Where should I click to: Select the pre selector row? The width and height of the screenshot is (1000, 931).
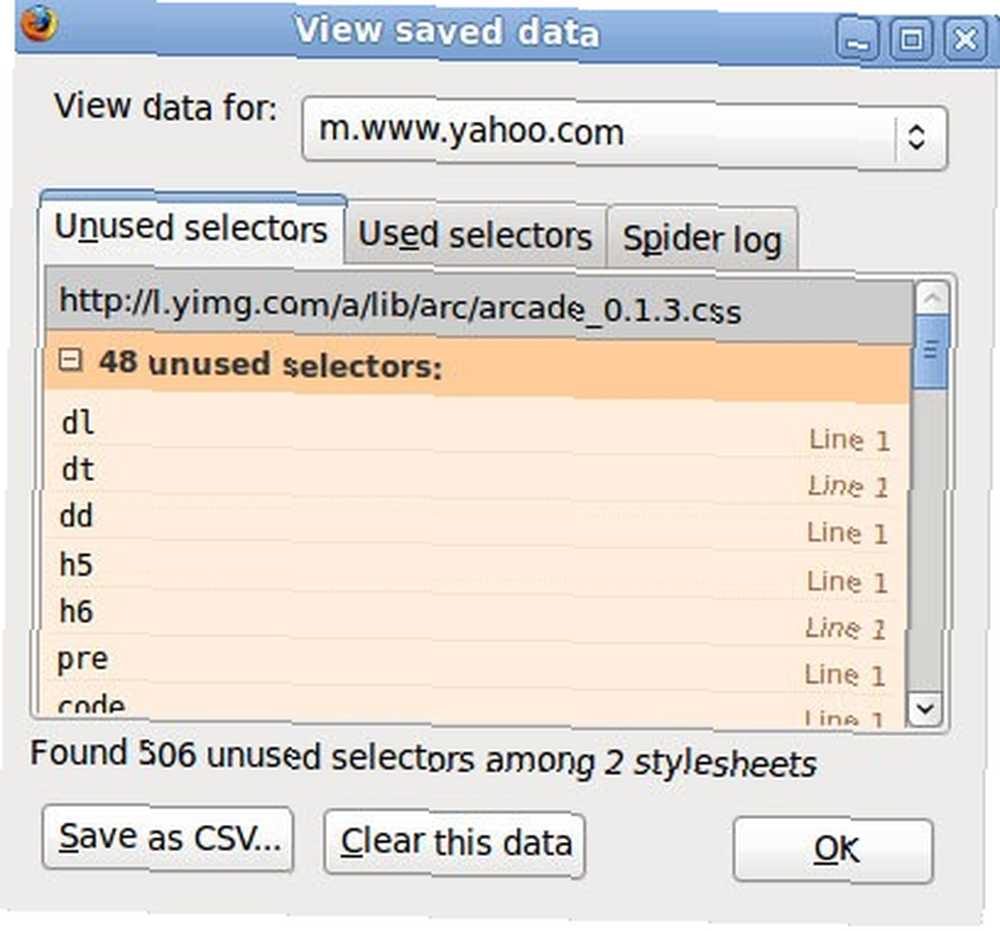tap(472, 663)
